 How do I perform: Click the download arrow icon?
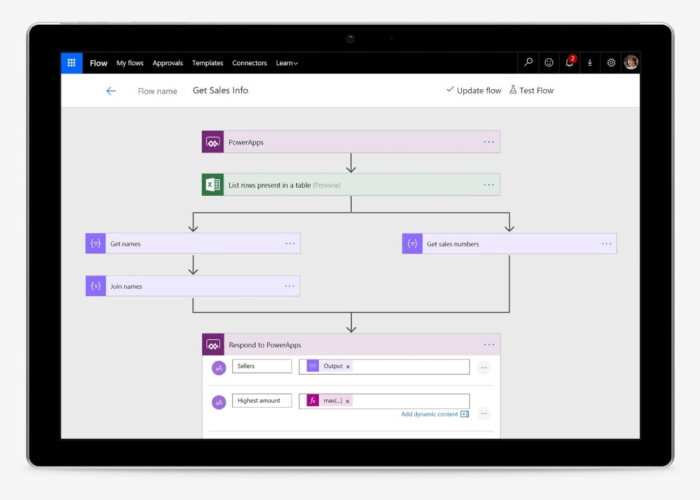pos(590,63)
